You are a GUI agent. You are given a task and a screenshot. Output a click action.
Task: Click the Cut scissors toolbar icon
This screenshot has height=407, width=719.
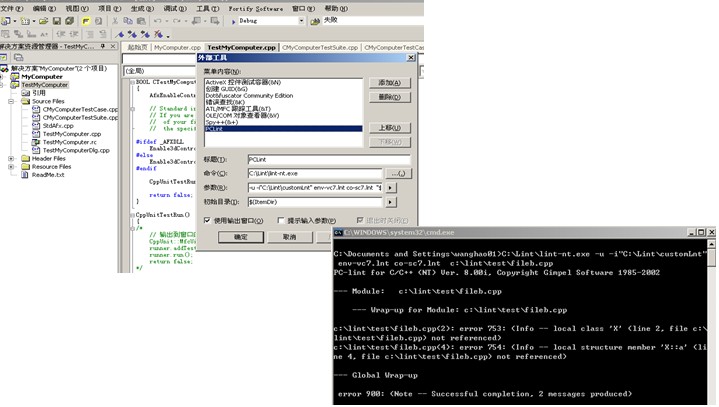click(115, 21)
